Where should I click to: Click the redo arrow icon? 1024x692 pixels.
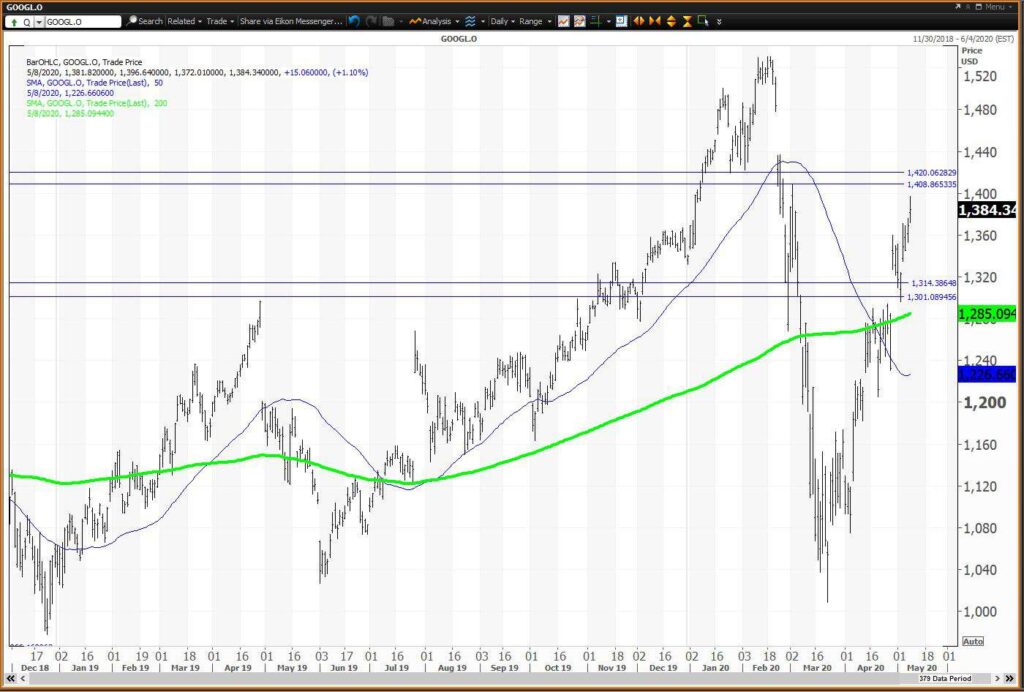coord(371,21)
